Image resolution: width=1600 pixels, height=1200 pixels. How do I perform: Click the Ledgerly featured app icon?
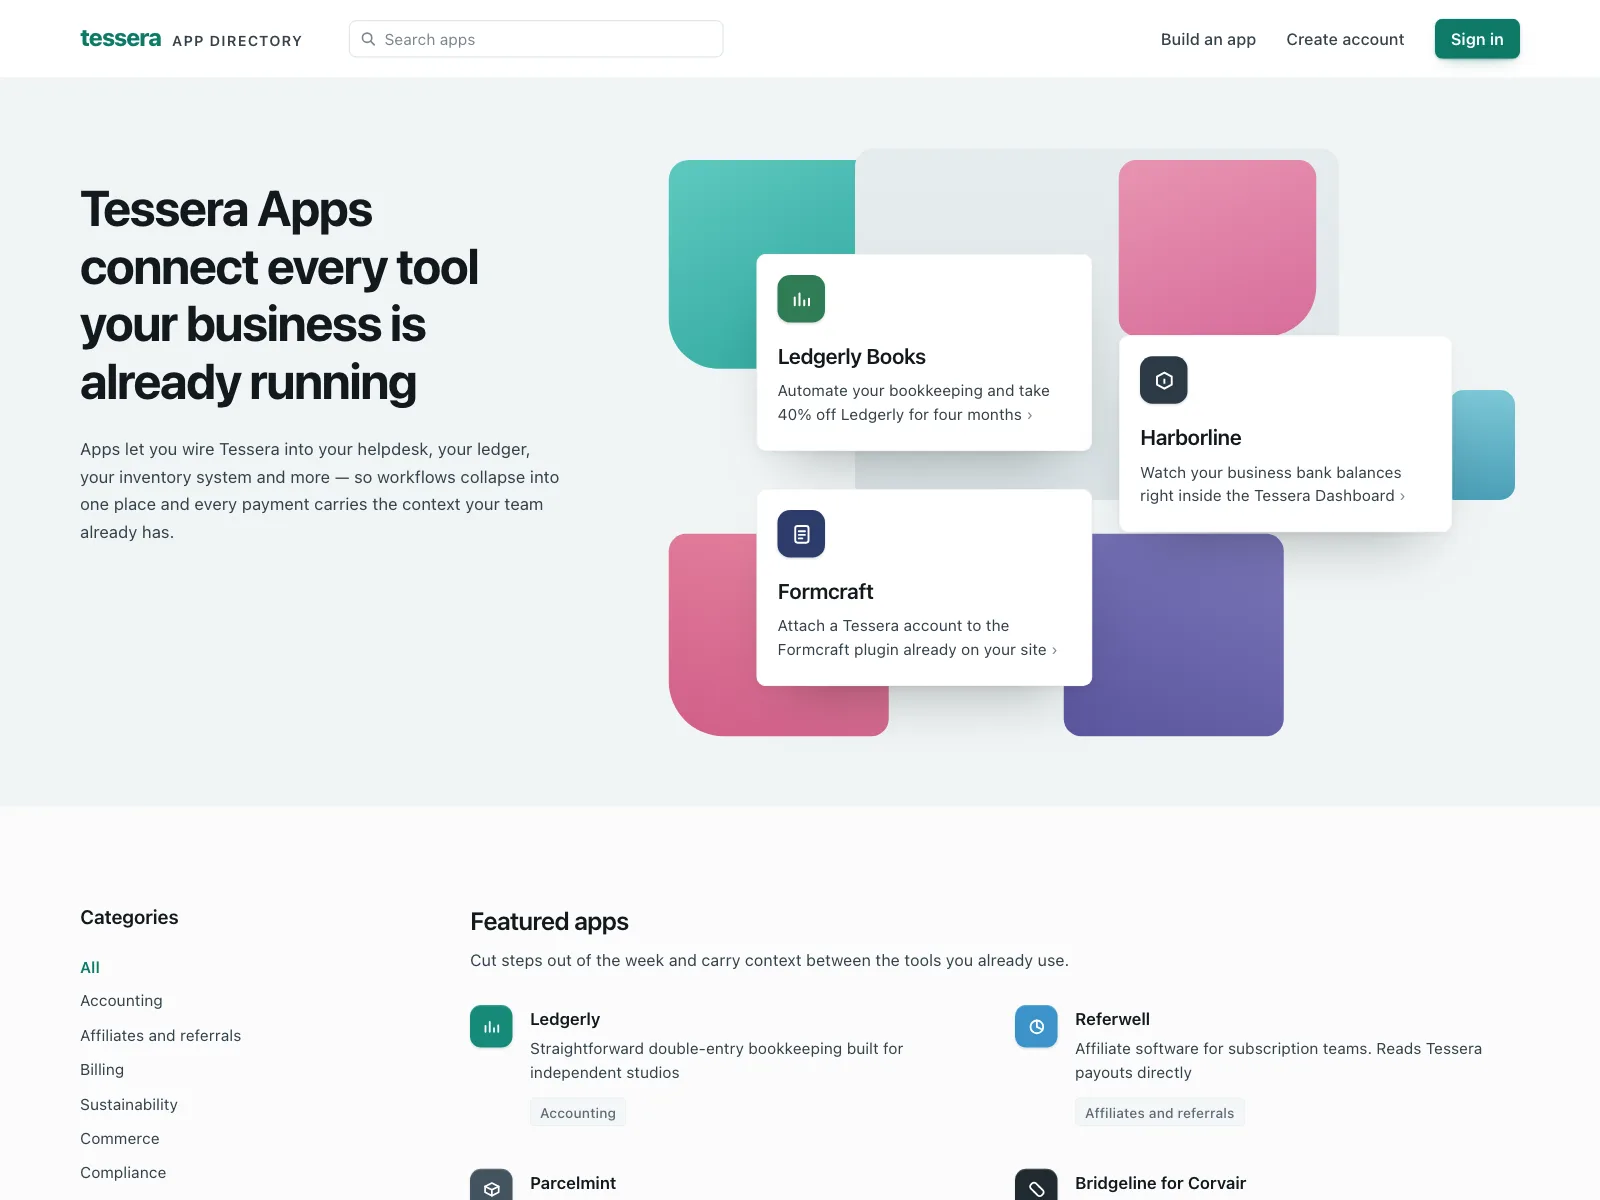(491, 1026)
